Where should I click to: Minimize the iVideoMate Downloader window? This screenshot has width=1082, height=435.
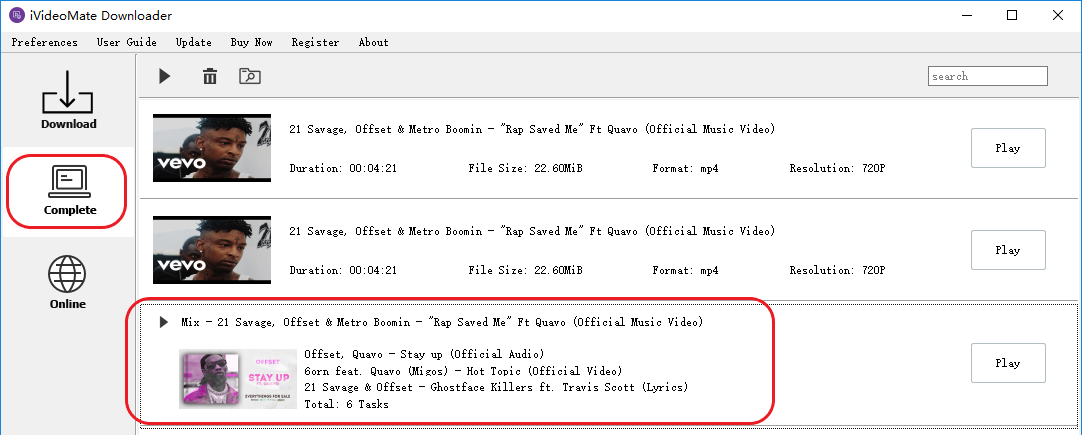[966, 15]
